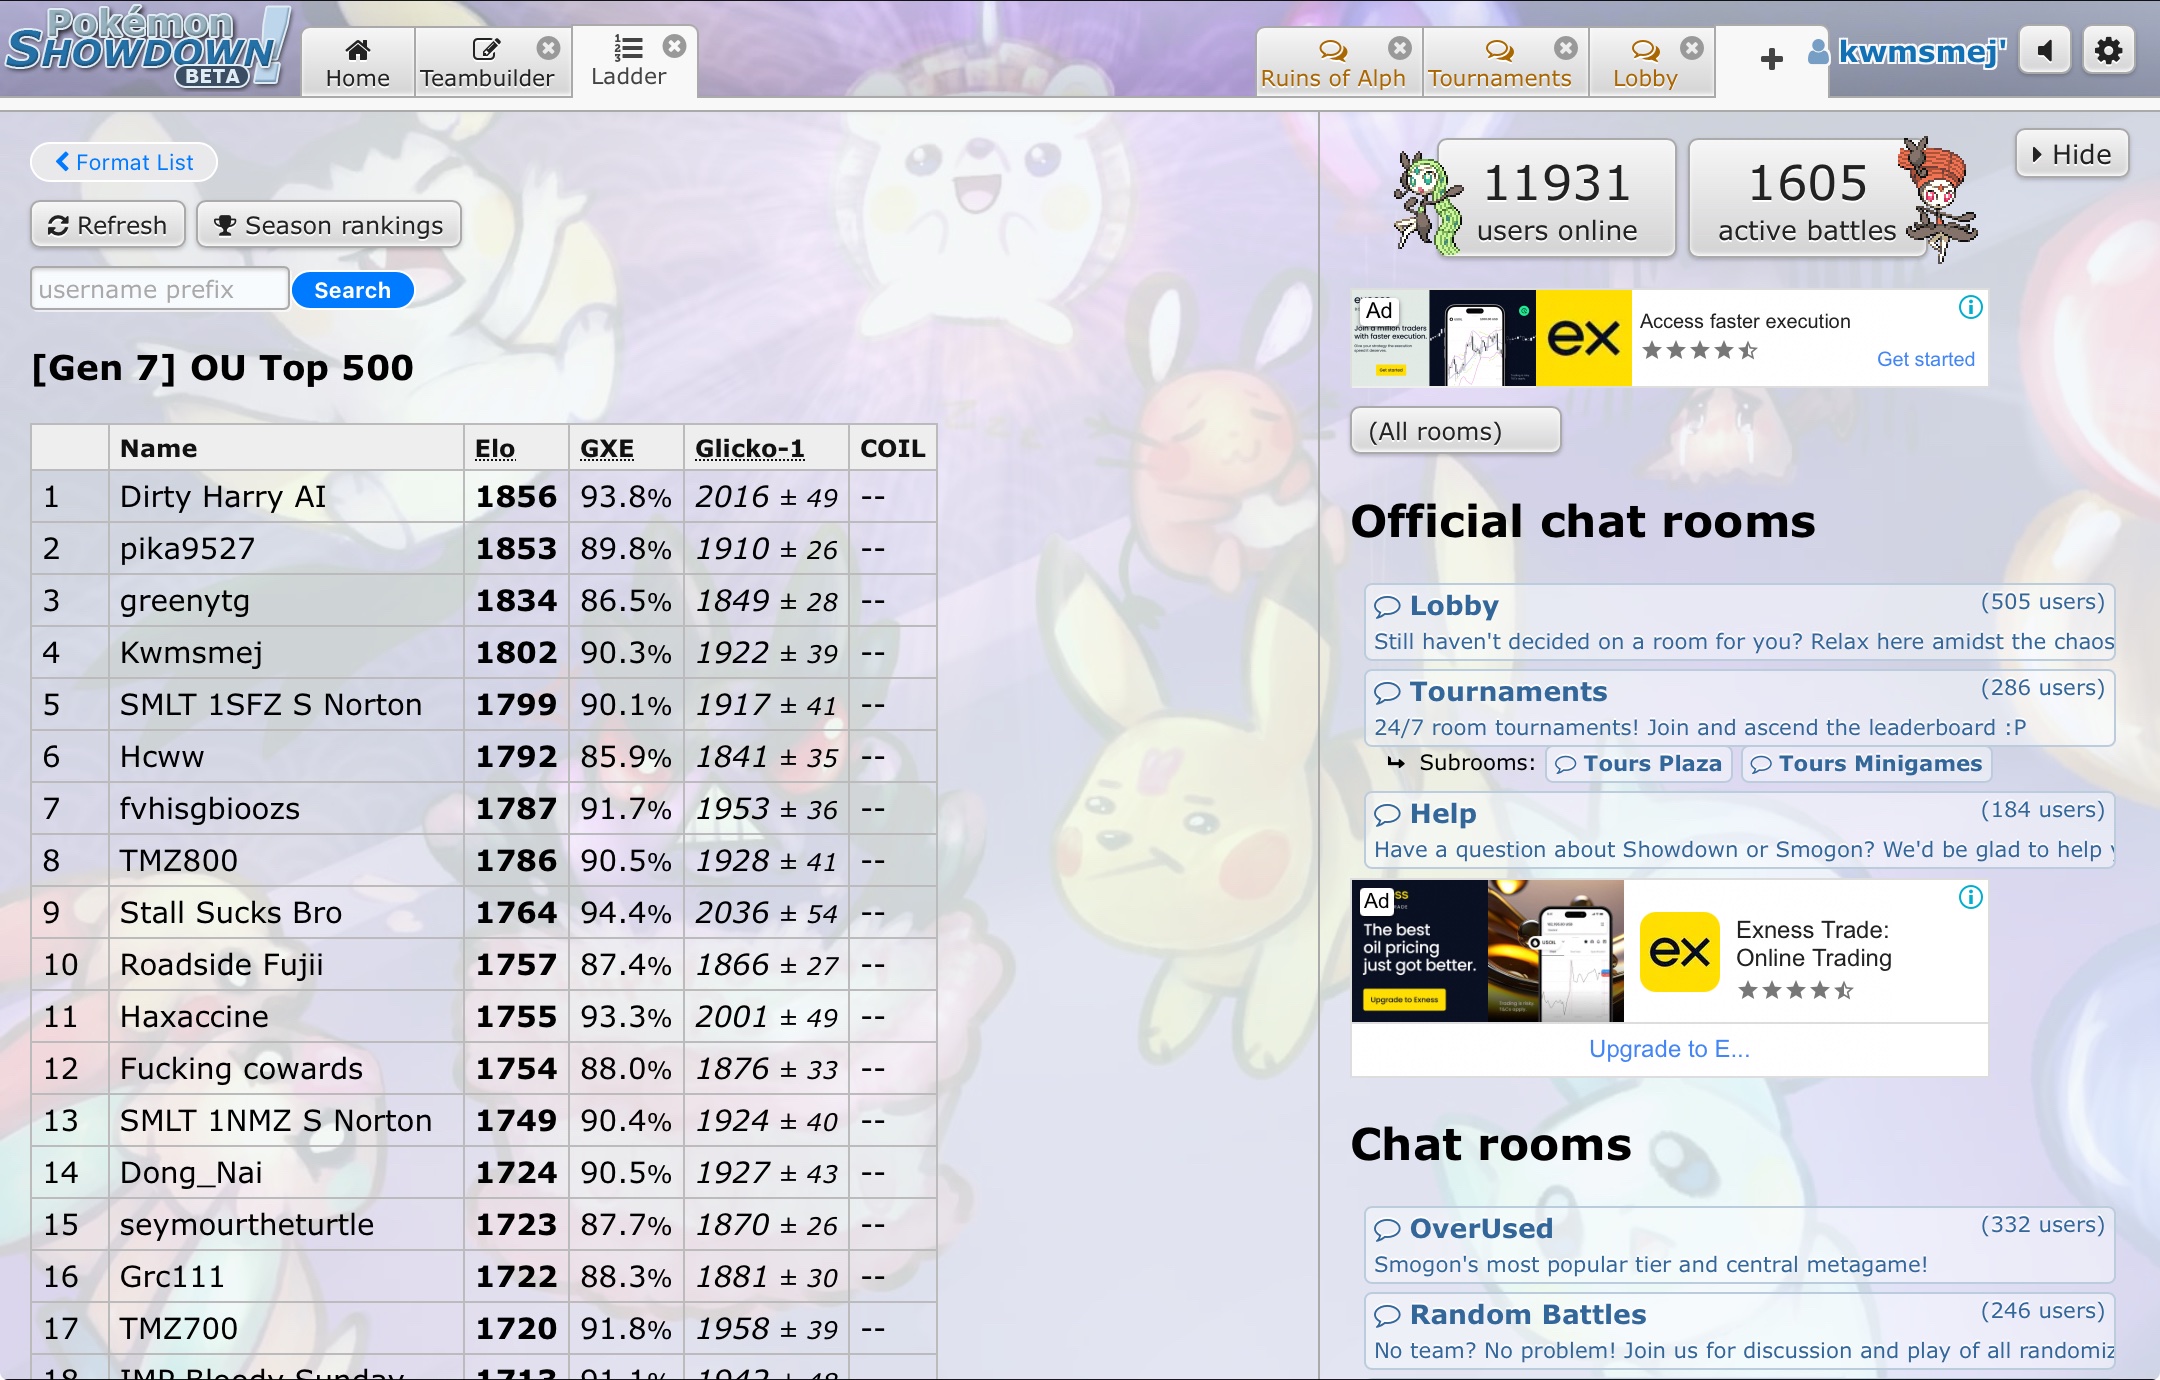This screenshot has height=1380, width=2160.
Task: Close the Tournaments room tab
Action: (x=1566, y=48)
